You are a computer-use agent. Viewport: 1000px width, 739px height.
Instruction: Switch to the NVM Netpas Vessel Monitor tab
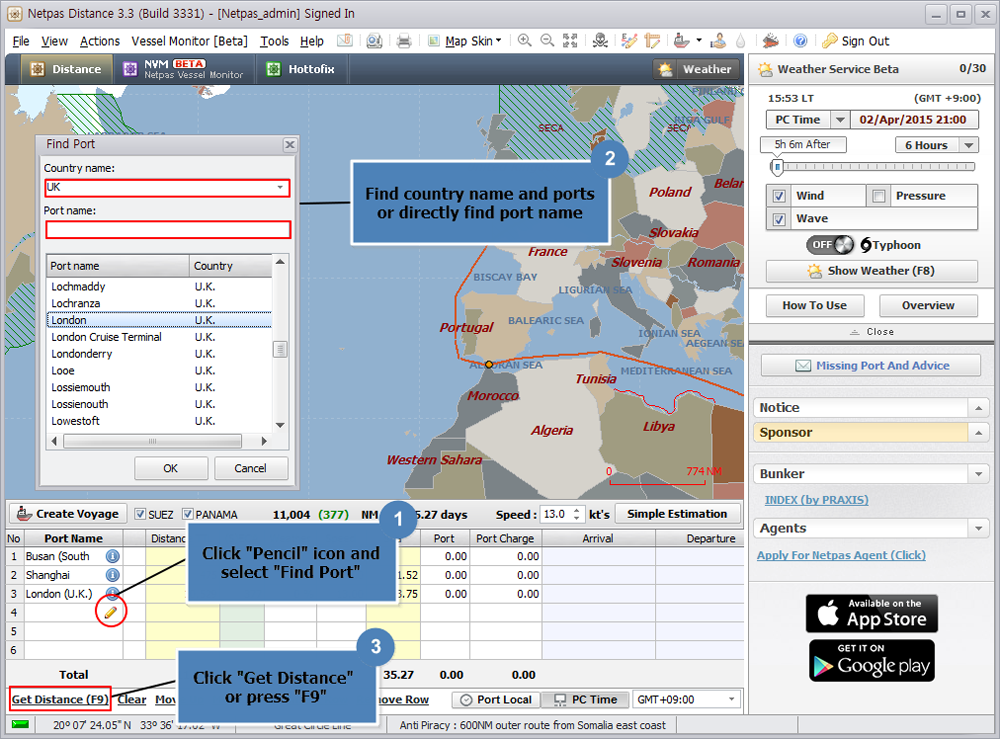point(184,69)
